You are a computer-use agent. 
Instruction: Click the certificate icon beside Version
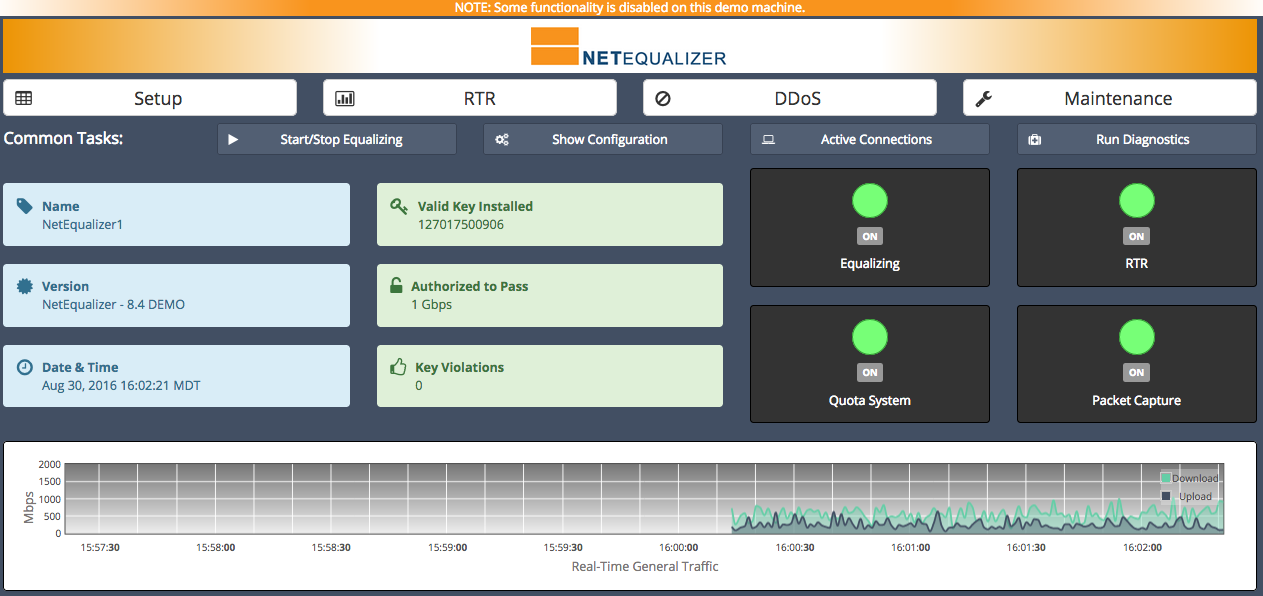[25, 286]
